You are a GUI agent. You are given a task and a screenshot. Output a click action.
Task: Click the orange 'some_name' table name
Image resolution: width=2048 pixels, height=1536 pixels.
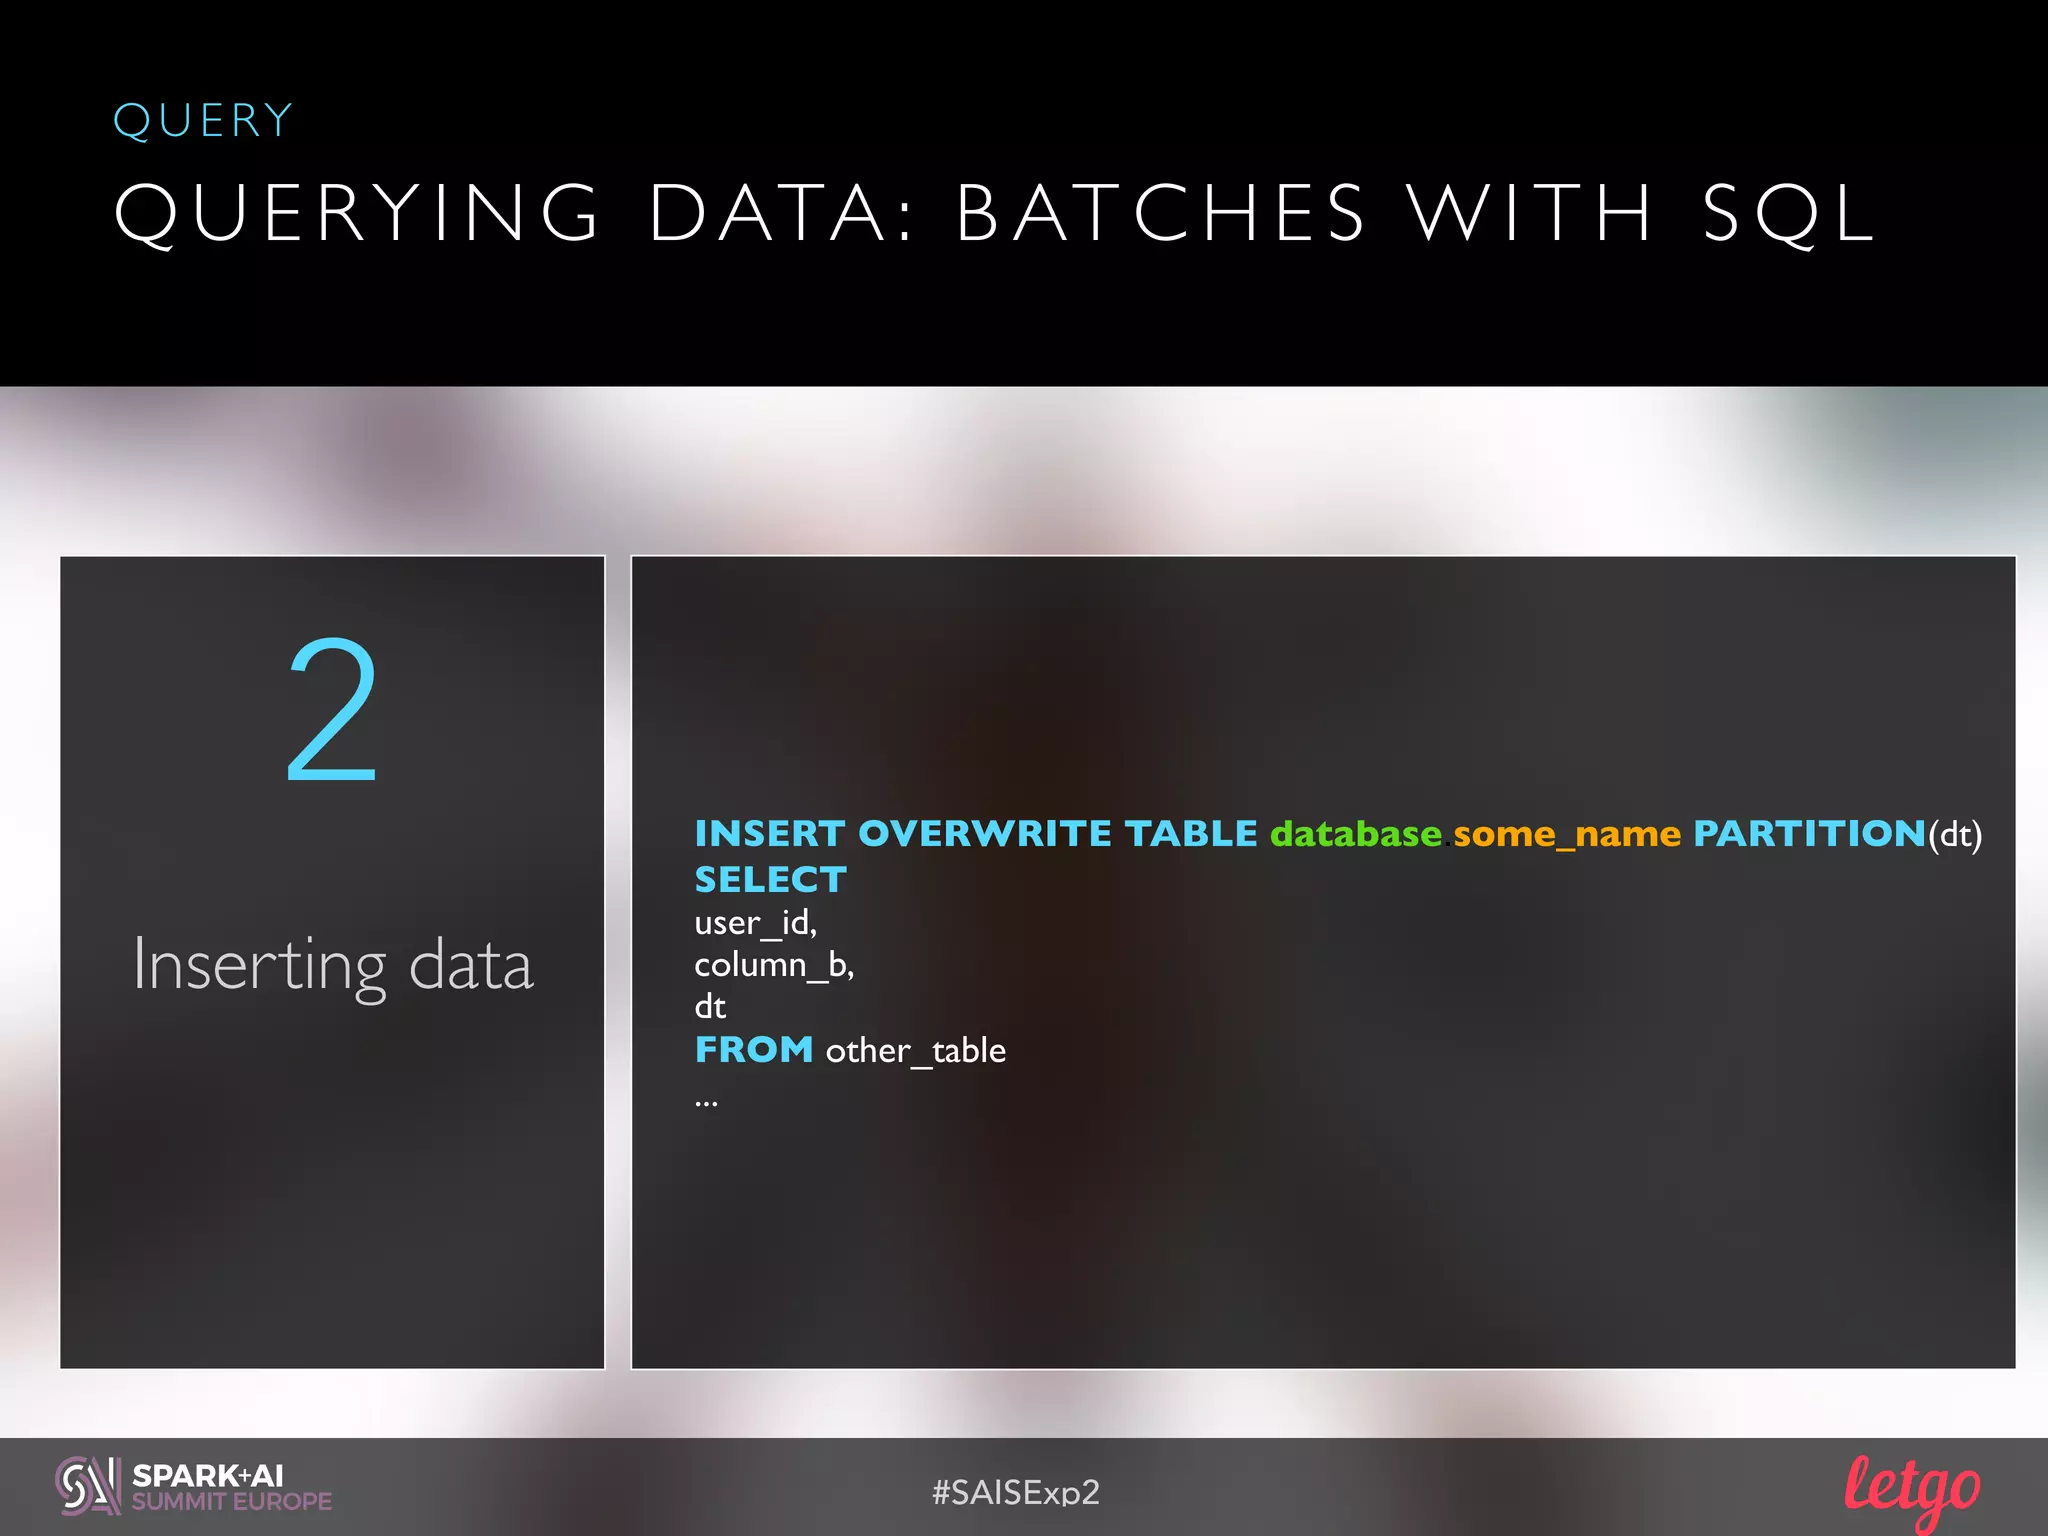click(1567, 835)
